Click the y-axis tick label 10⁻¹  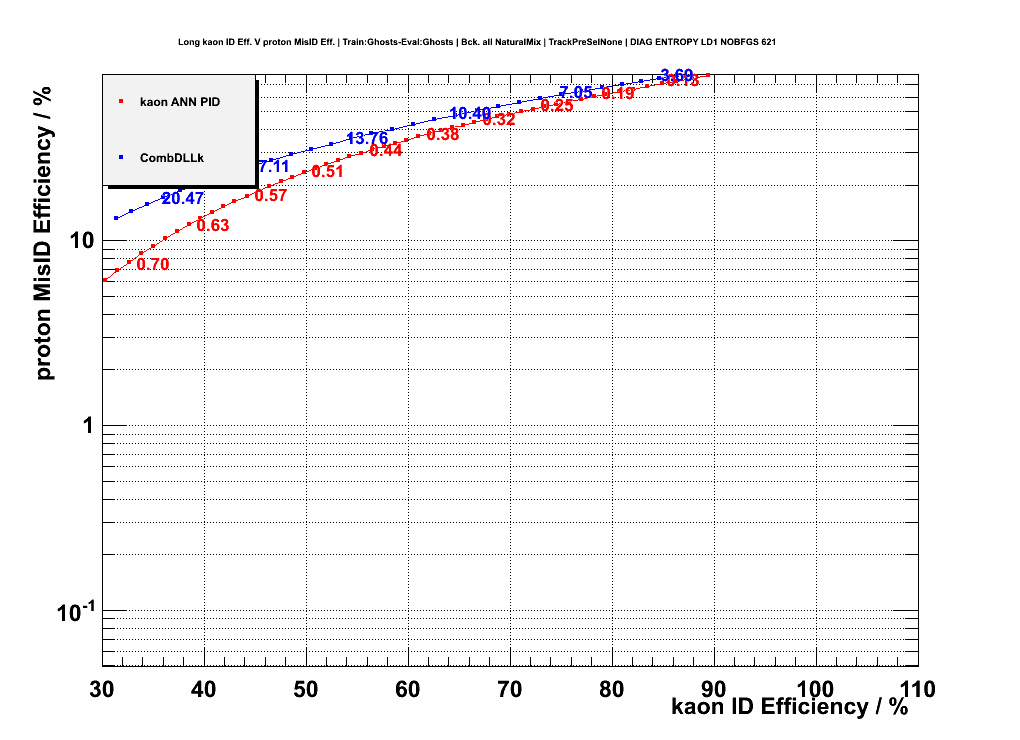76,612
